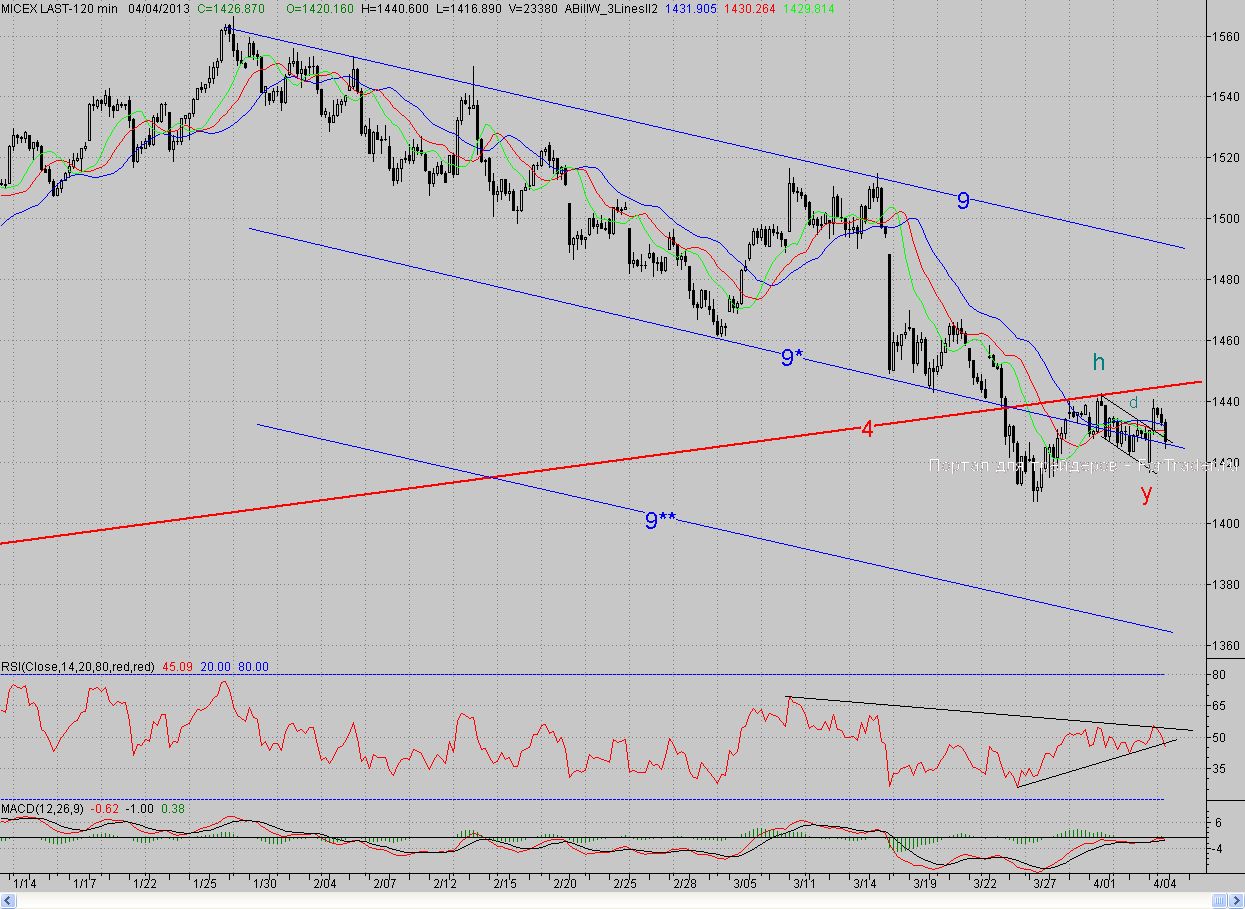Image resolution: width=1245 pixels, height=909 pixels.
Task: Click the 4/04 date on time axis
Action: tap(1165, 884)
